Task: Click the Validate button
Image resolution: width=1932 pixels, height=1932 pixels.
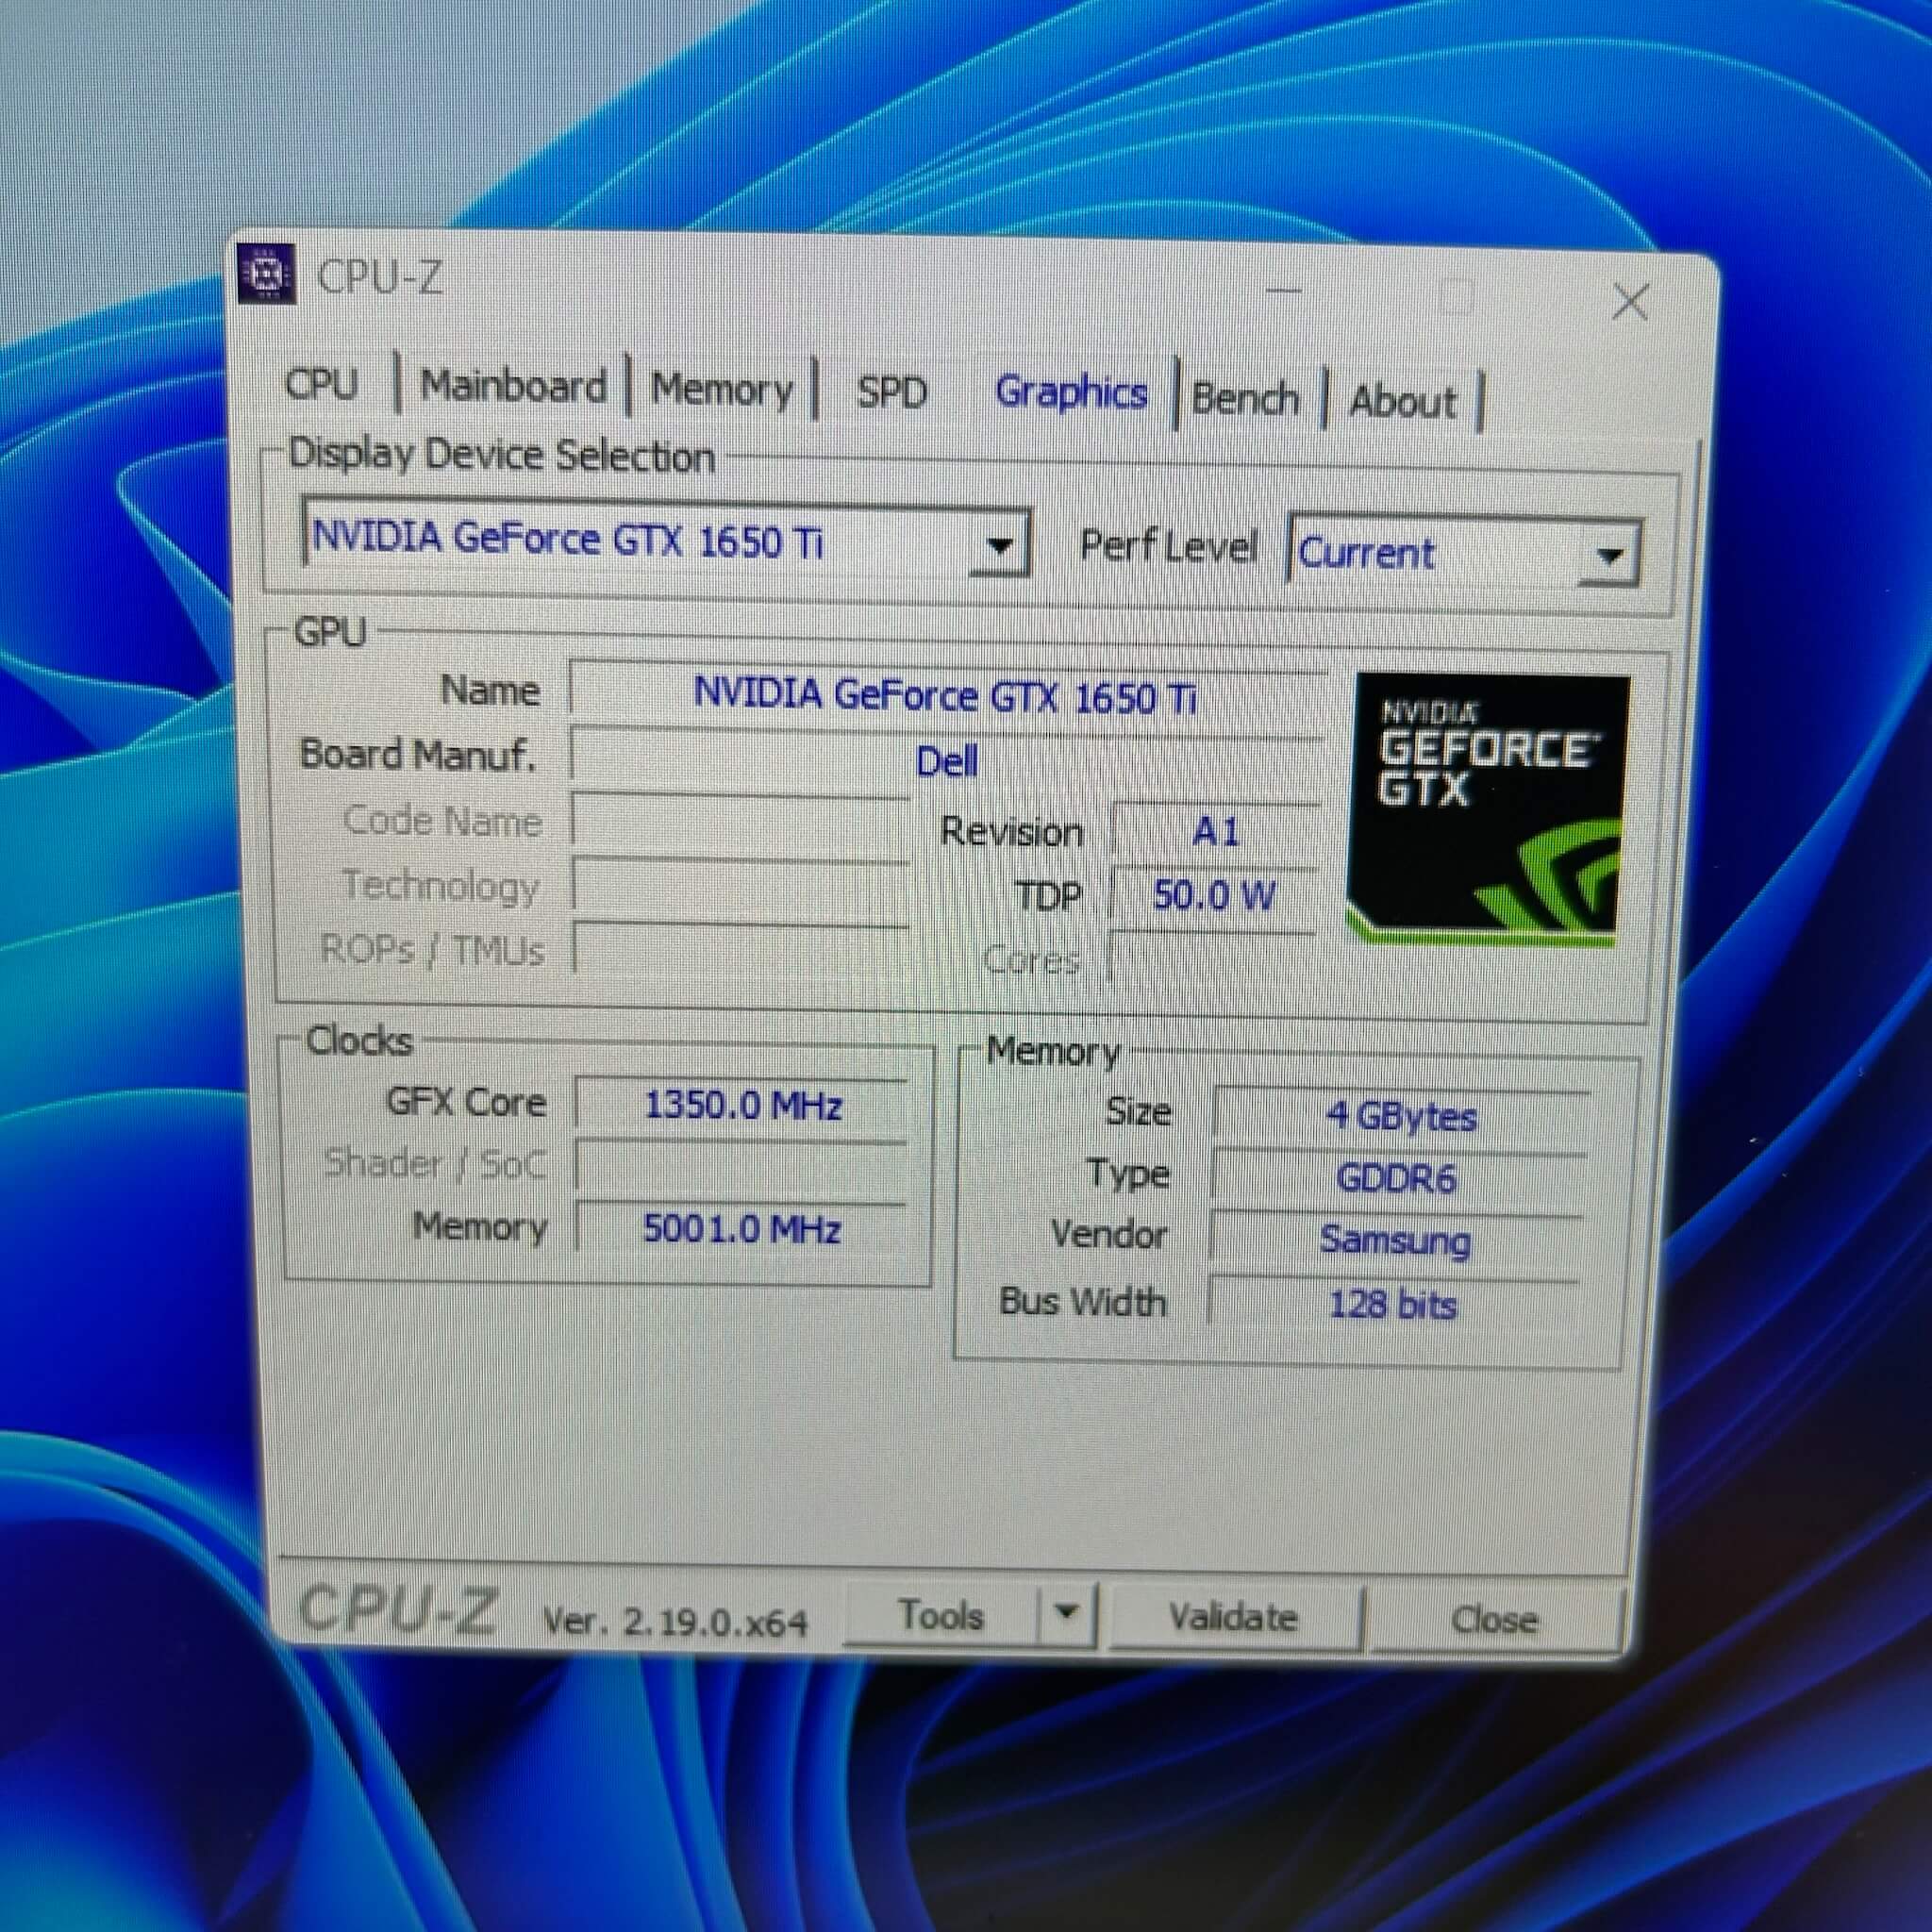Action: (x=1233, y=1616)
